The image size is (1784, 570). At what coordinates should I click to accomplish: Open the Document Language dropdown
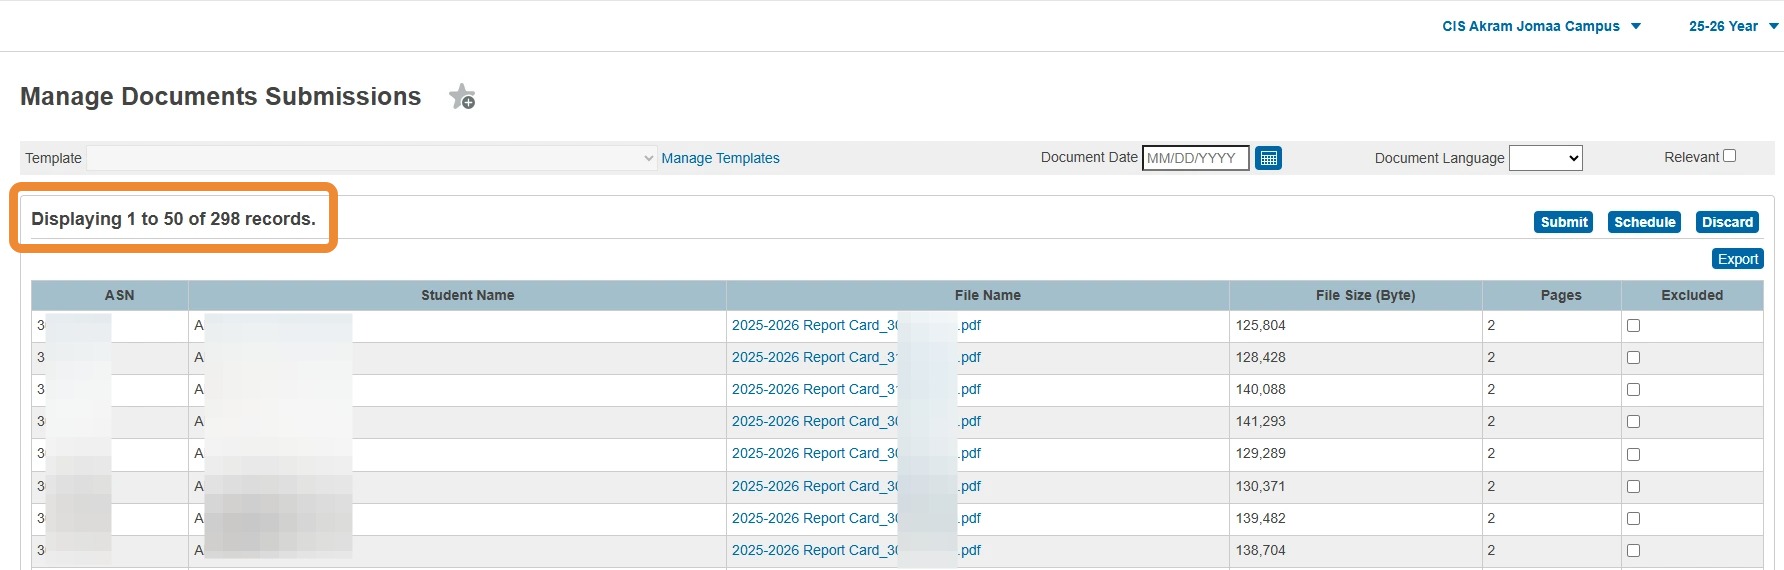1545,158
